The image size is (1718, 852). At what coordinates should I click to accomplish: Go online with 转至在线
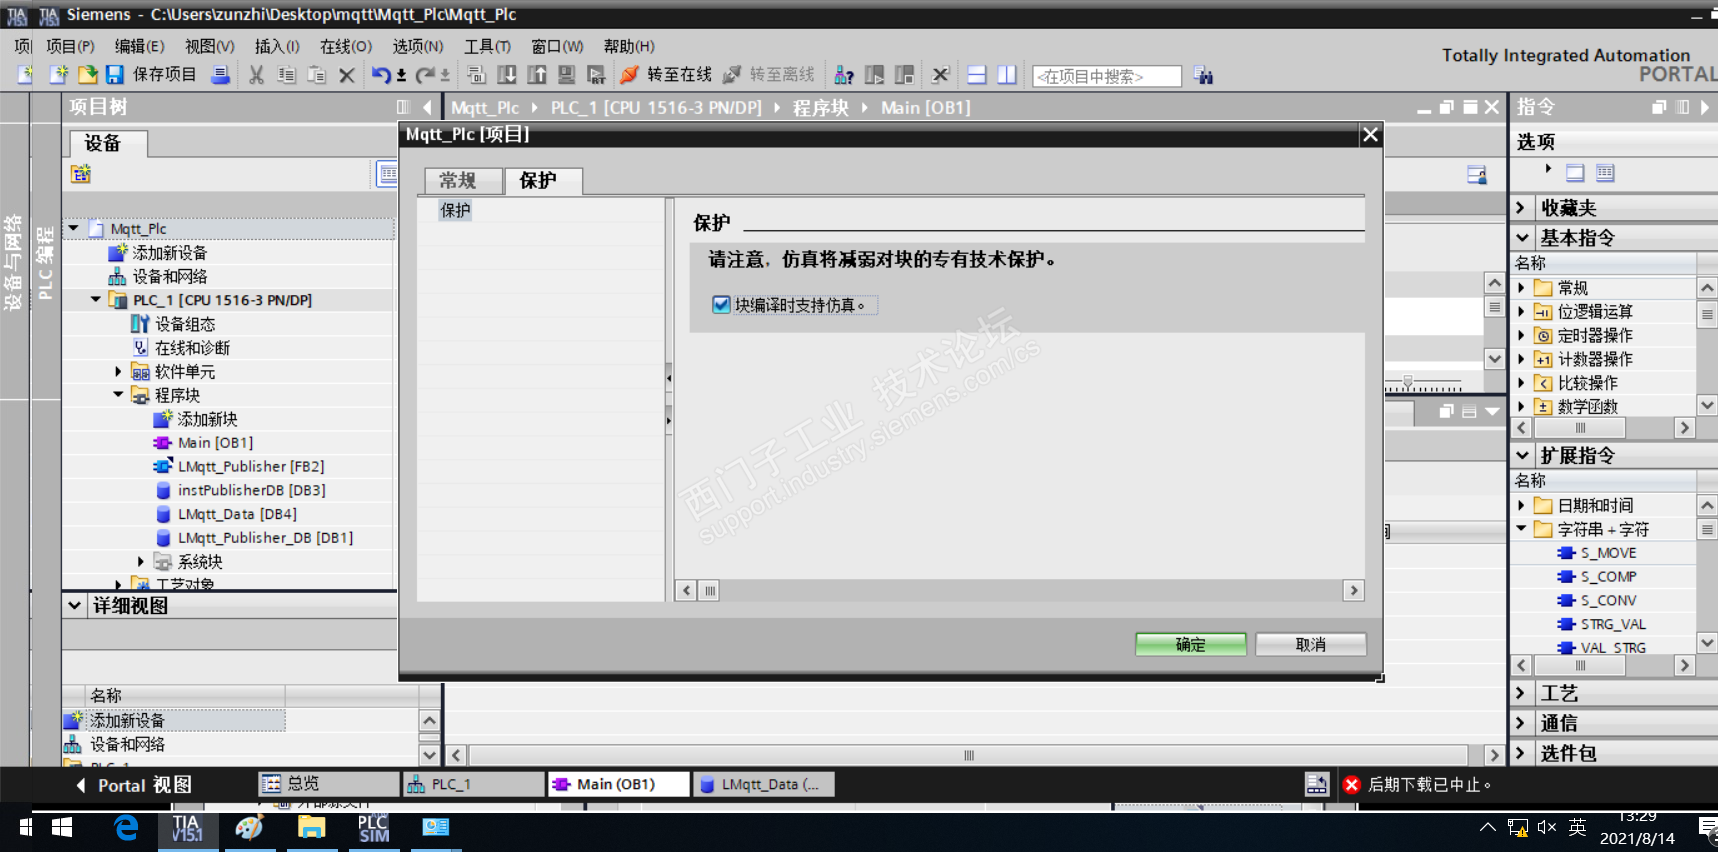click(x=666, y=75)
